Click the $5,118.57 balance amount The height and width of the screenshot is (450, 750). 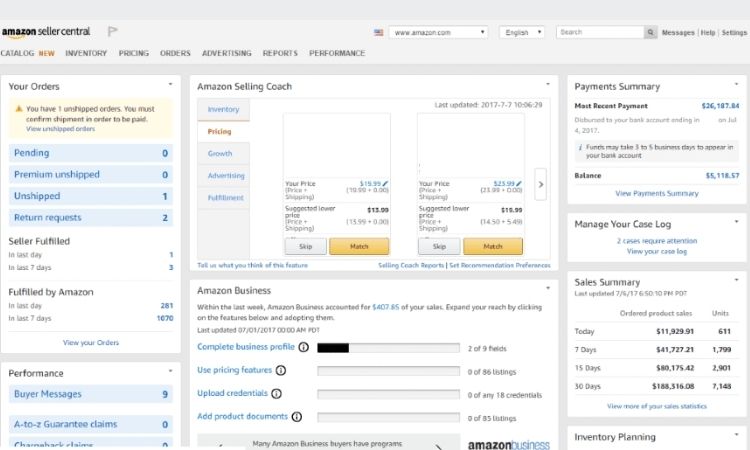722,176
